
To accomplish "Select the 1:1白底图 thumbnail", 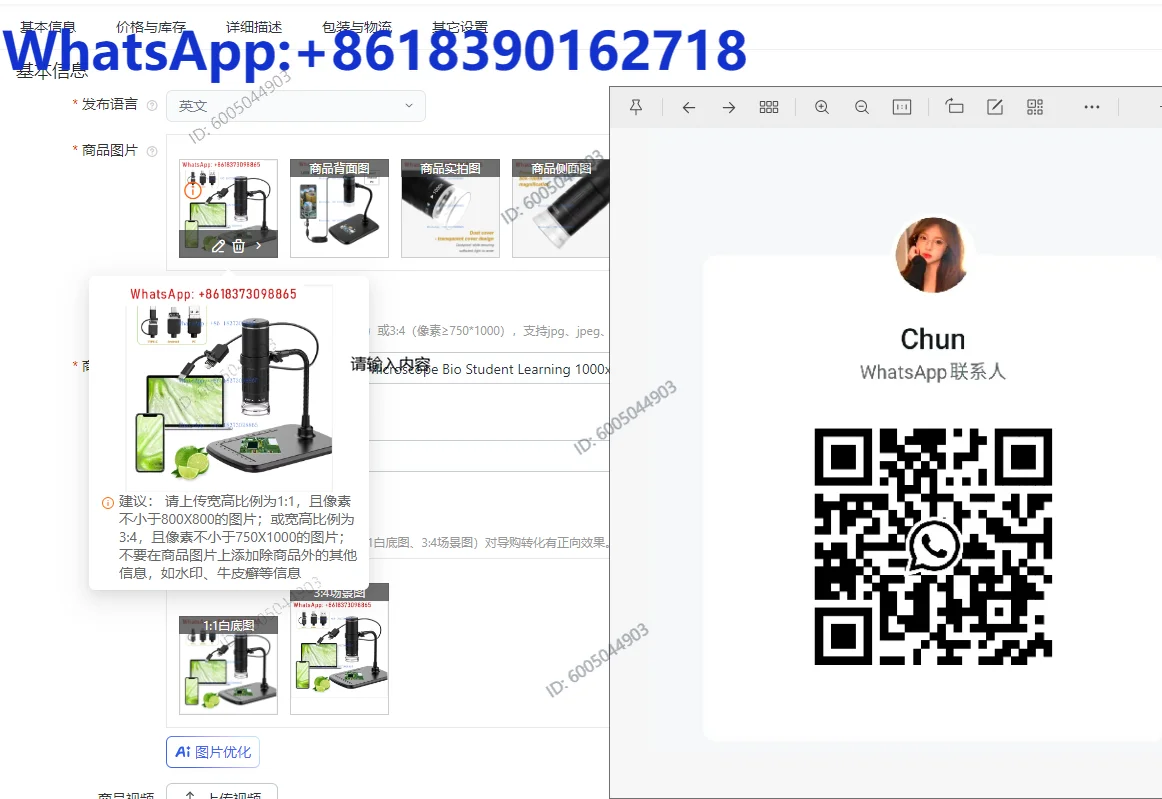I will click(228, 665).
